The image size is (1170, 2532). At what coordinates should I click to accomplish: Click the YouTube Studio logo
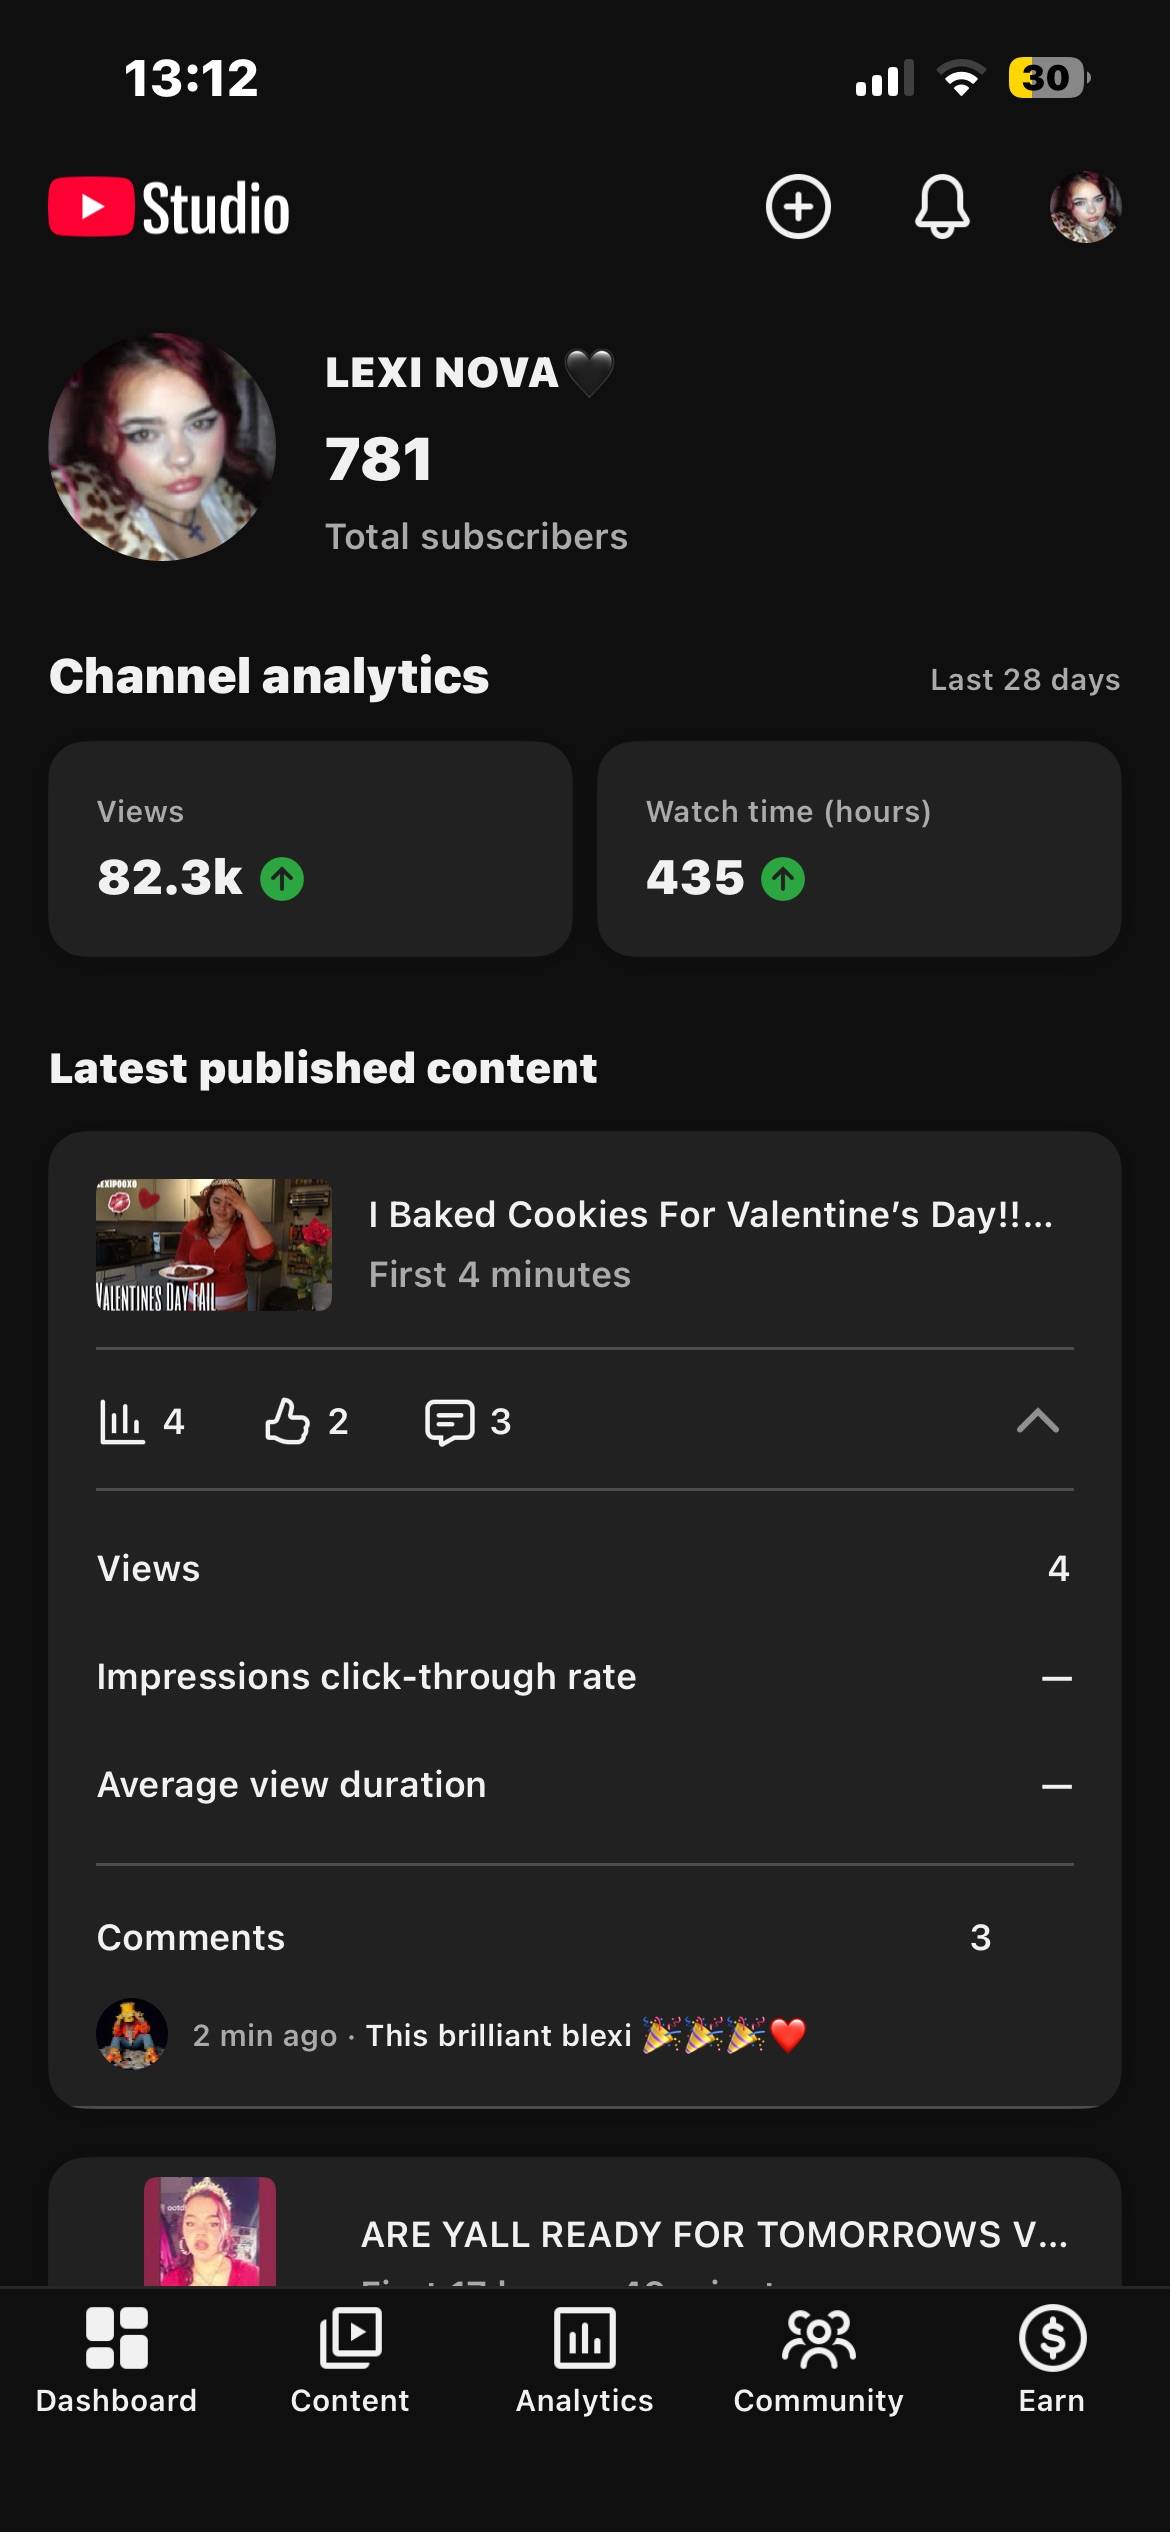[x=170, y=207]
